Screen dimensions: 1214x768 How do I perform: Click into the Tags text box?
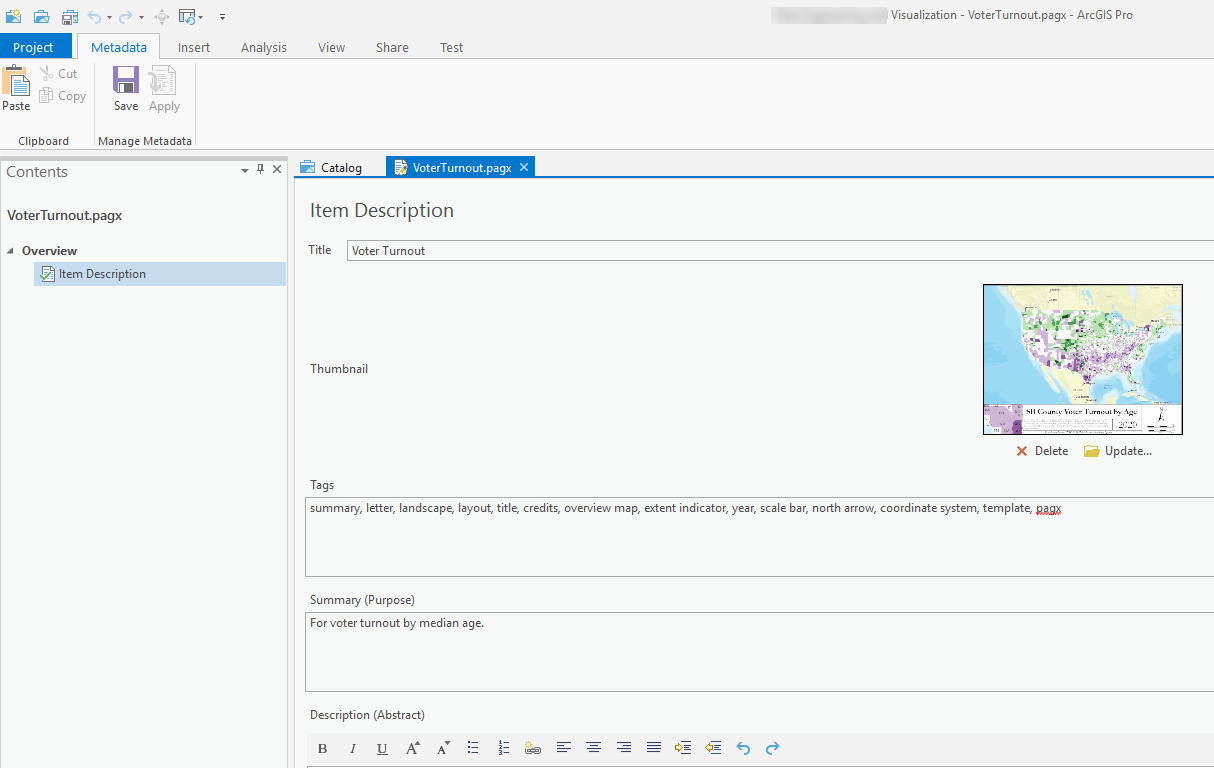(x=759, y=537)
